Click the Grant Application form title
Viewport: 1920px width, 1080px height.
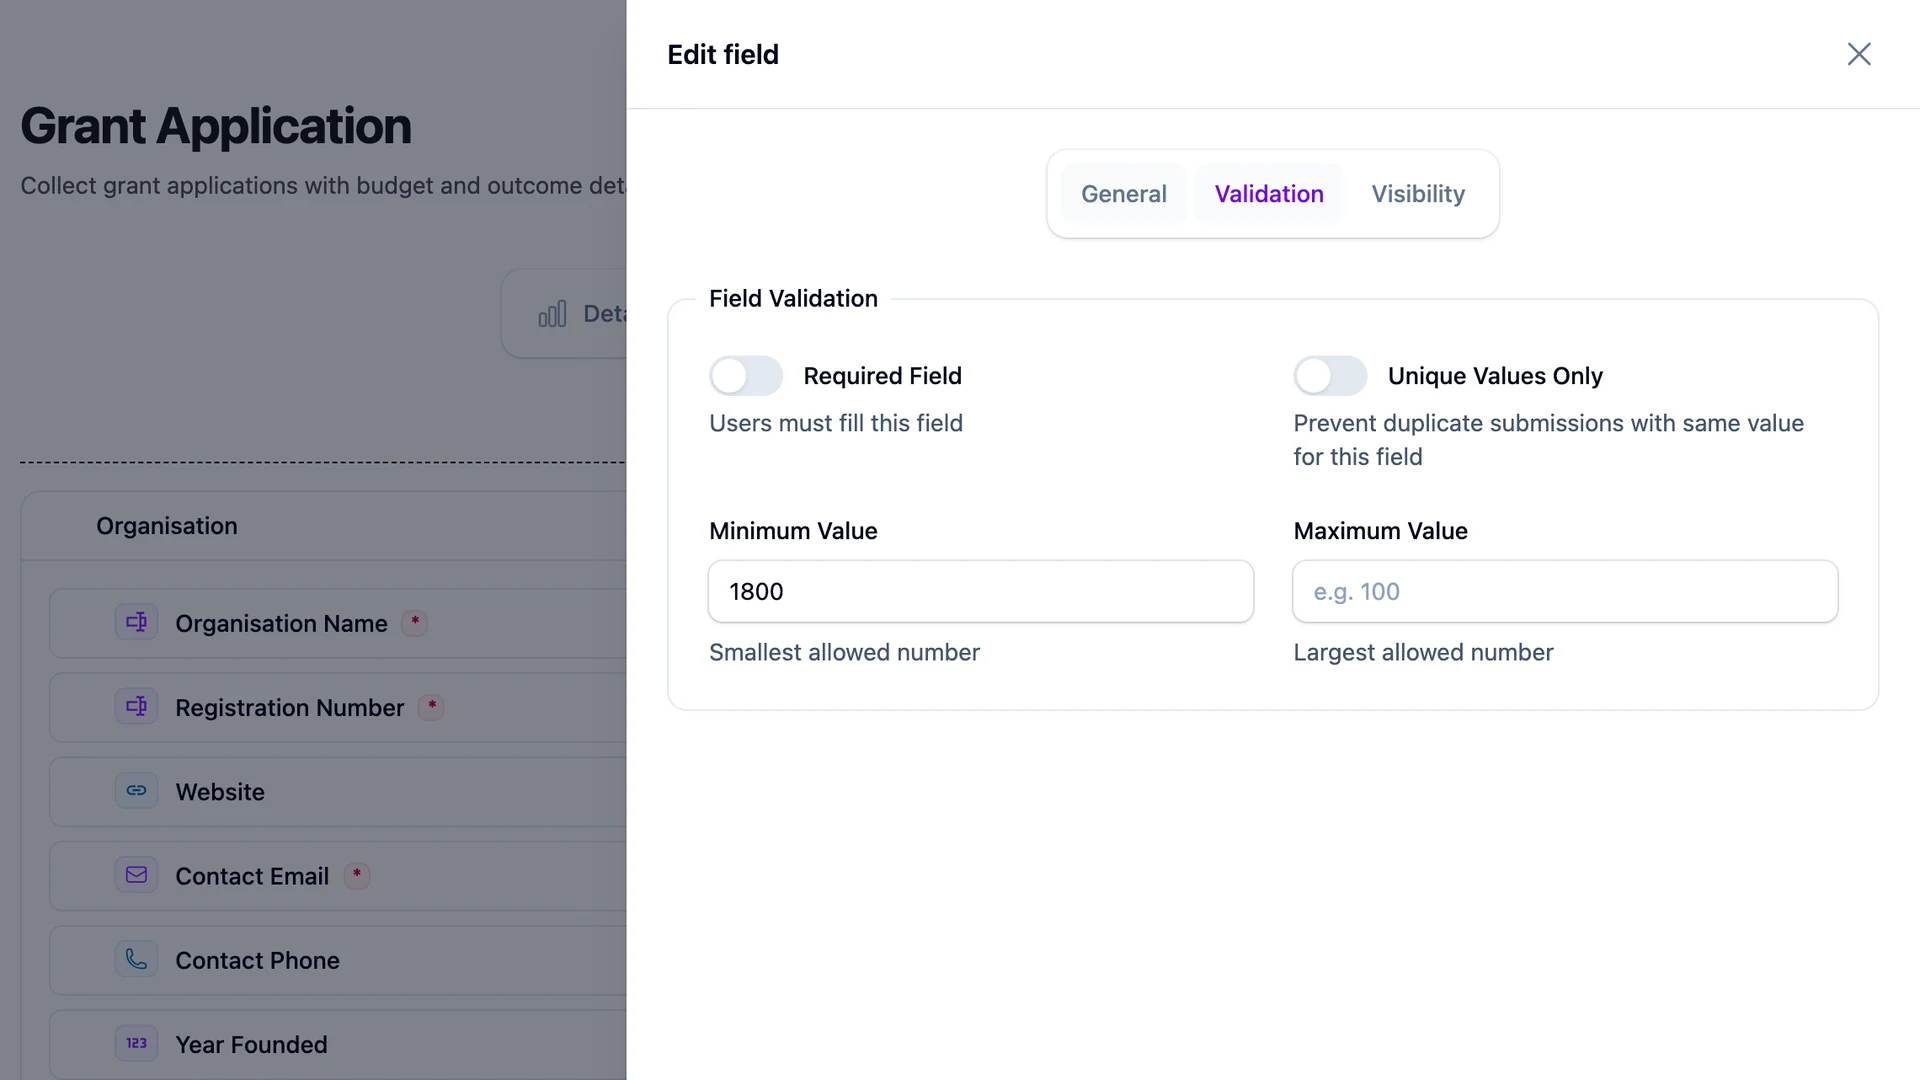click(216, 126)
